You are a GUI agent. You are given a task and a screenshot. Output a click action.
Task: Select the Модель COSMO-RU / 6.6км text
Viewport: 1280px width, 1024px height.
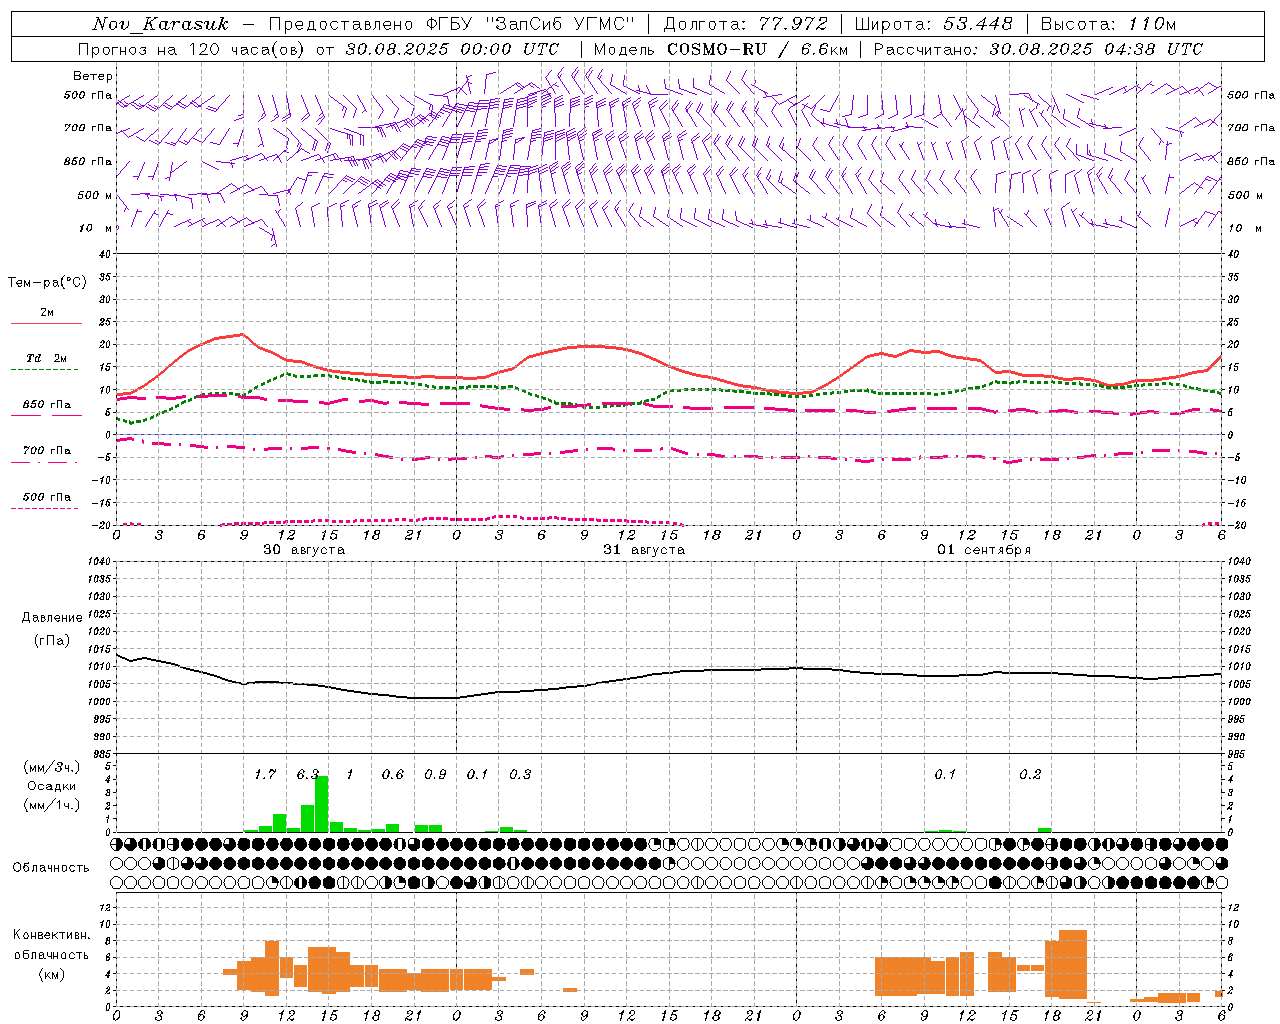tap(721, 49)
